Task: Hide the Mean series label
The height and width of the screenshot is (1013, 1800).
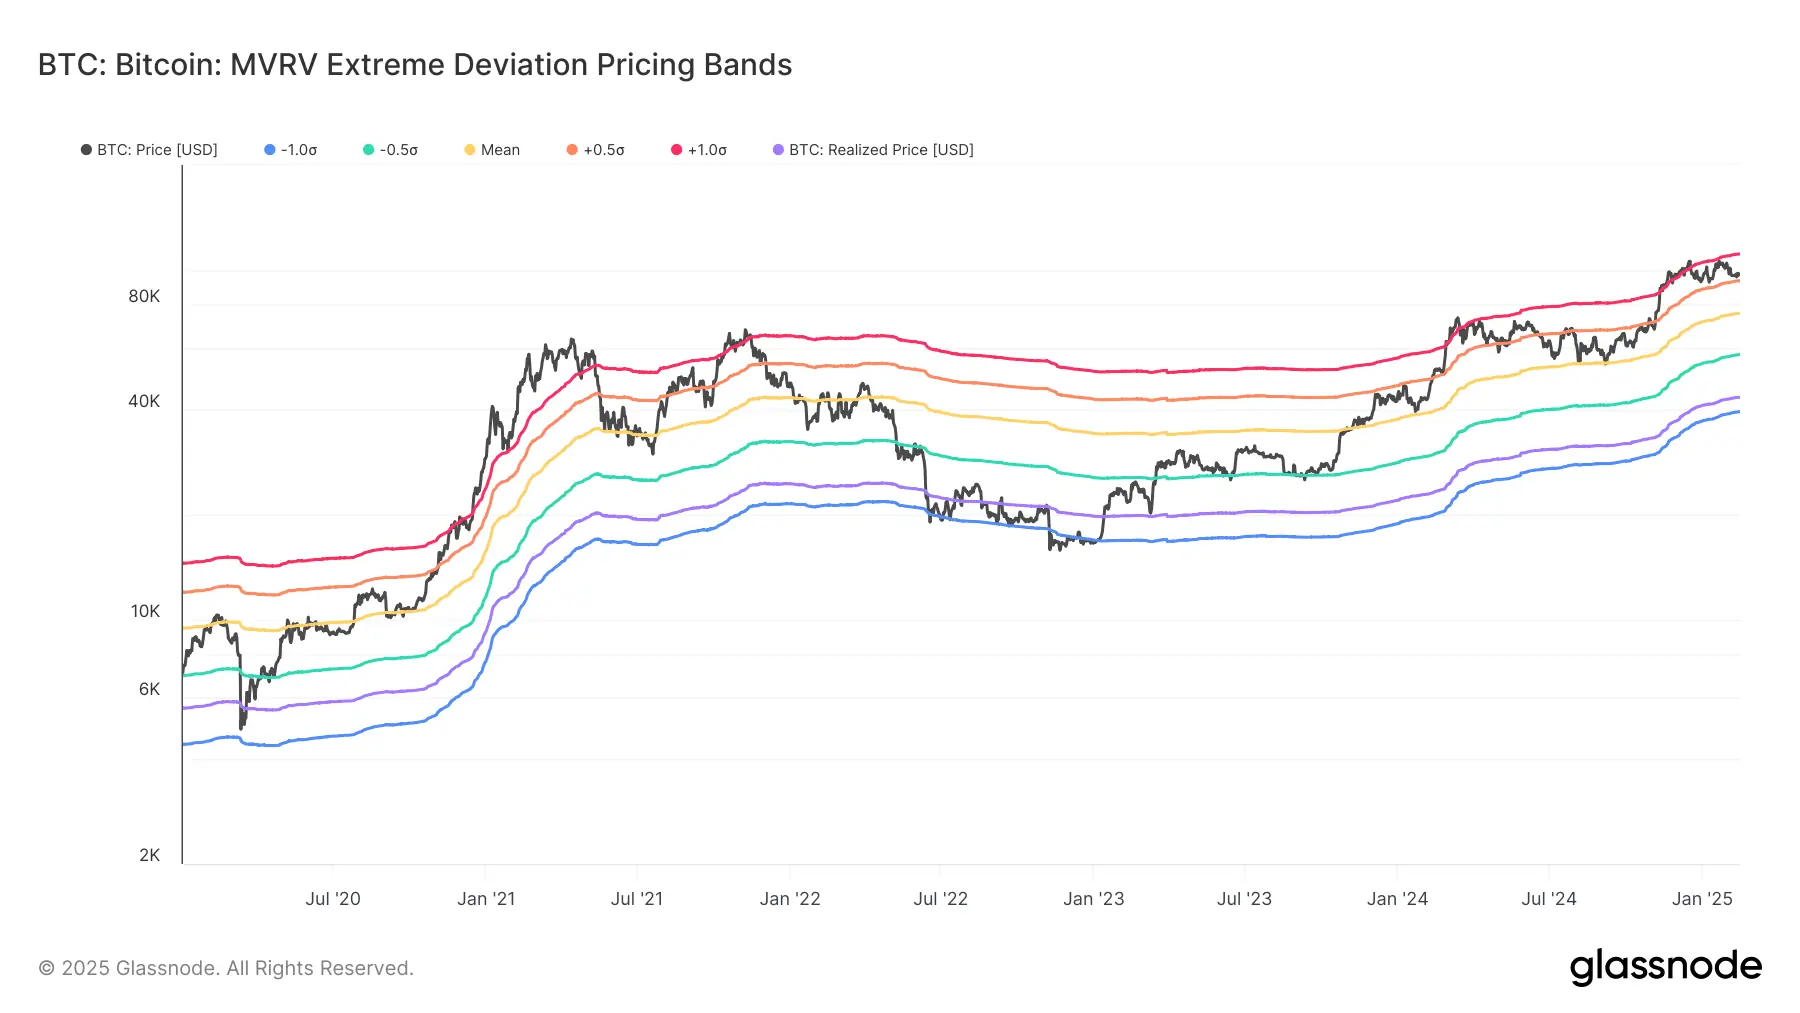Action: (x=500, y=150)
